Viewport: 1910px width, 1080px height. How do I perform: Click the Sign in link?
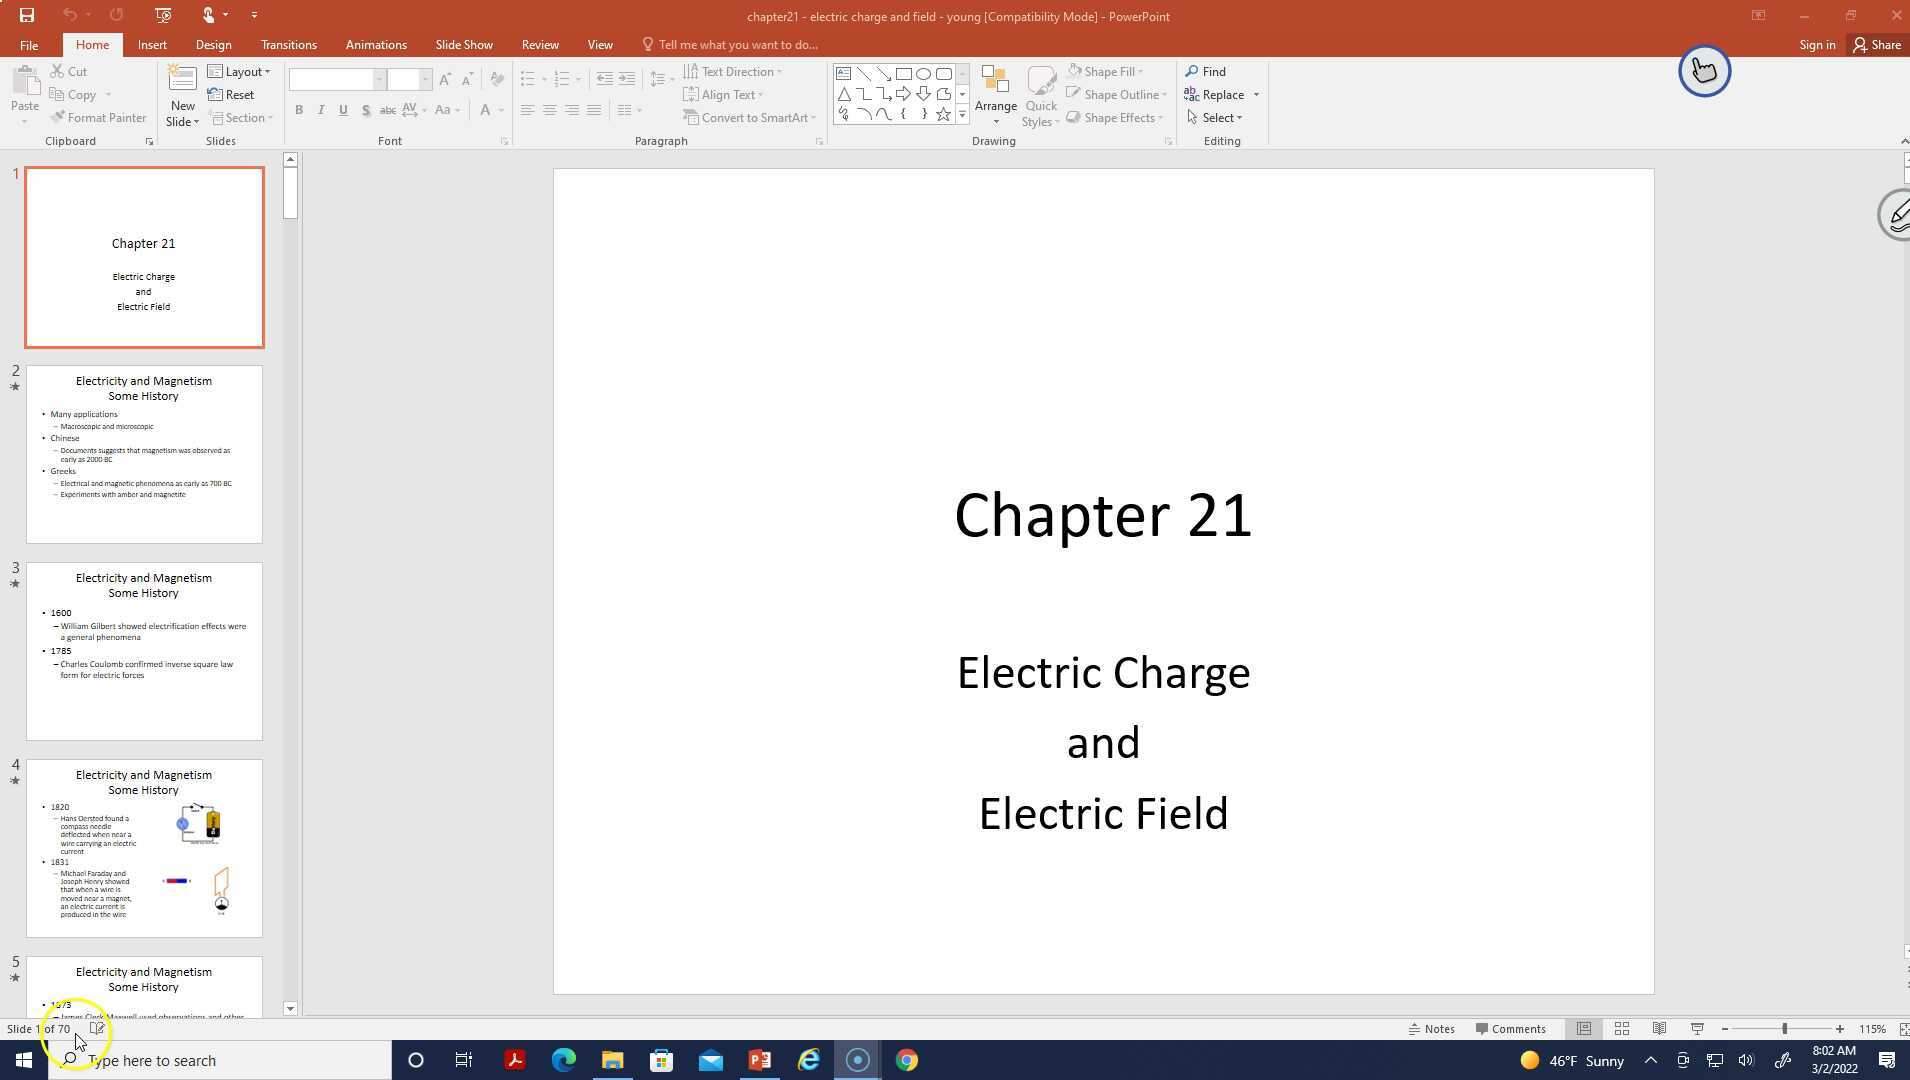[x=1817, y=44]
